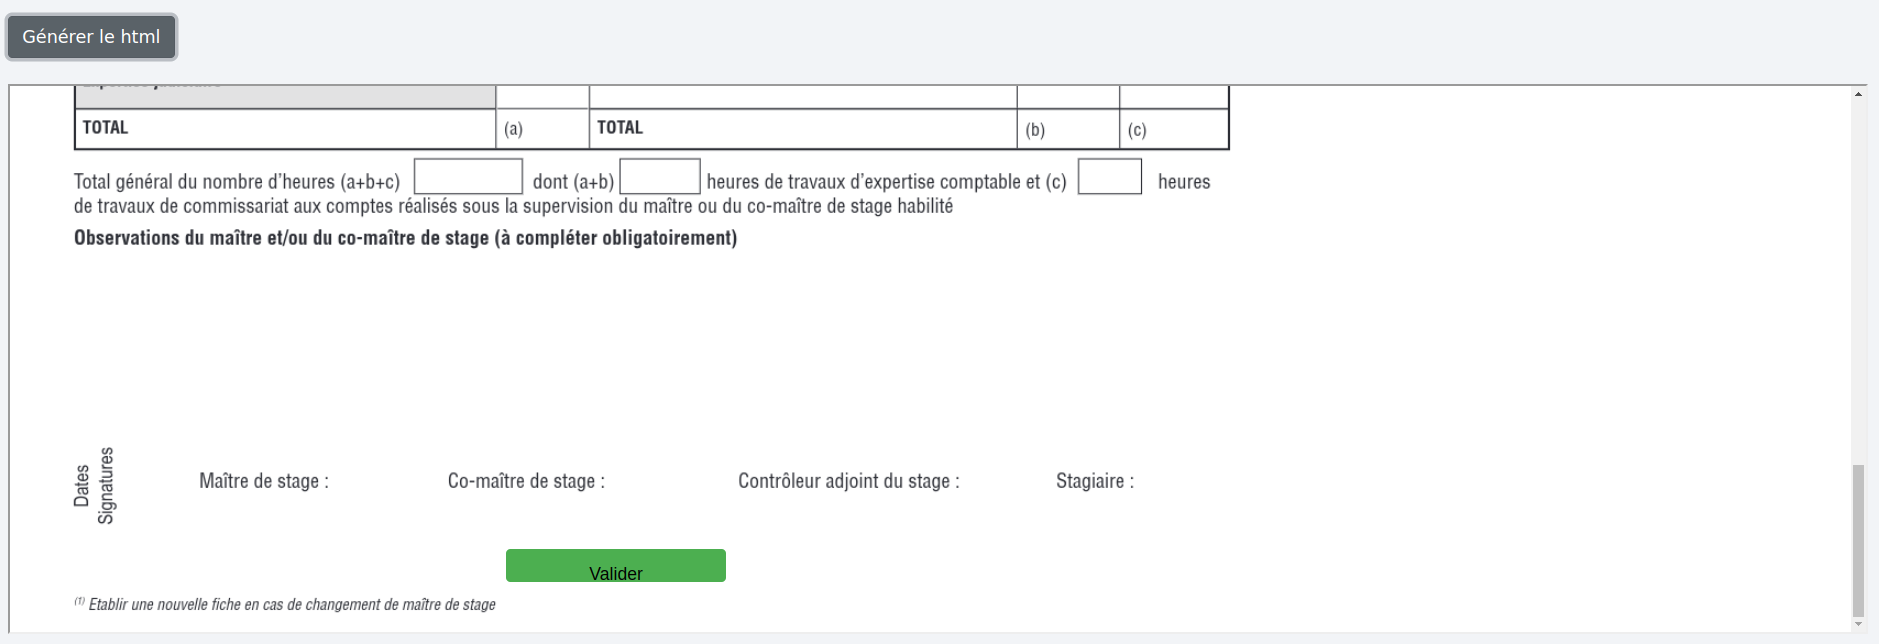Click 'Contrôleur adjoint du stage :' label

848,481
